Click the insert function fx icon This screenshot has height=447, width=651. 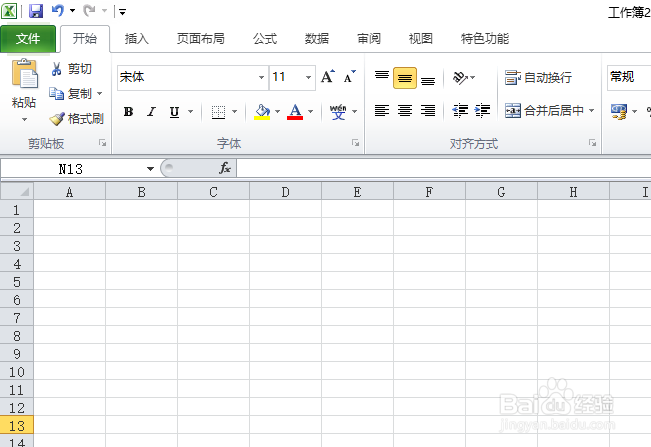(225, 168)
